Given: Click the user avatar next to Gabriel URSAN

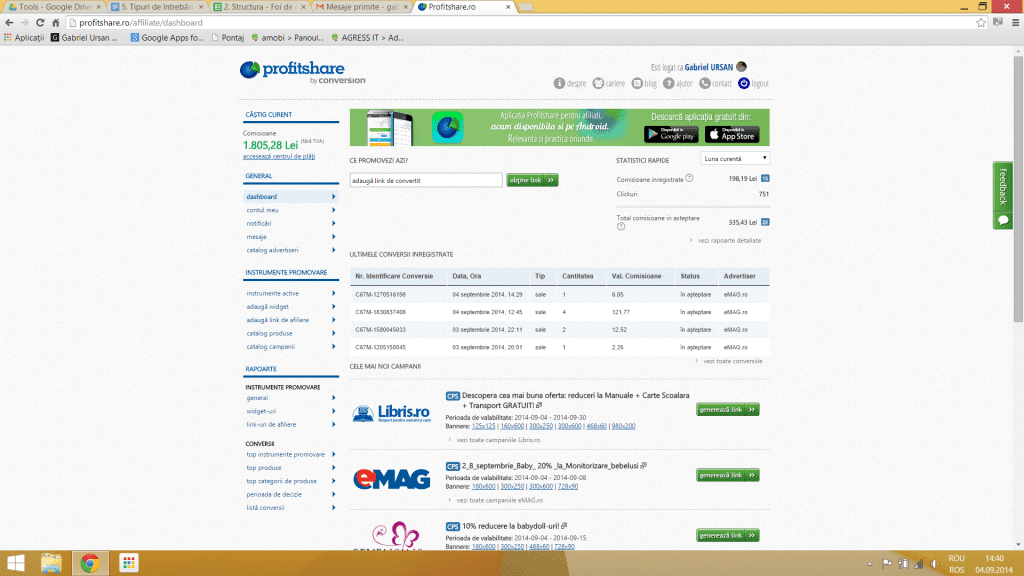Looking at the screenshot, I should coord(741,67).
